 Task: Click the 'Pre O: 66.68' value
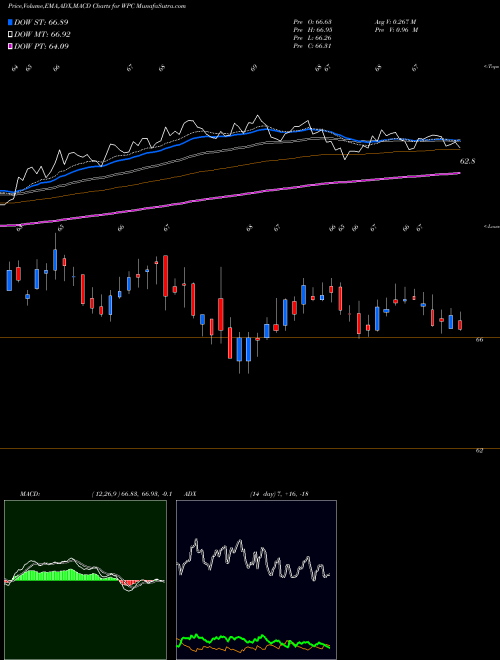click(x=312, y=22)
